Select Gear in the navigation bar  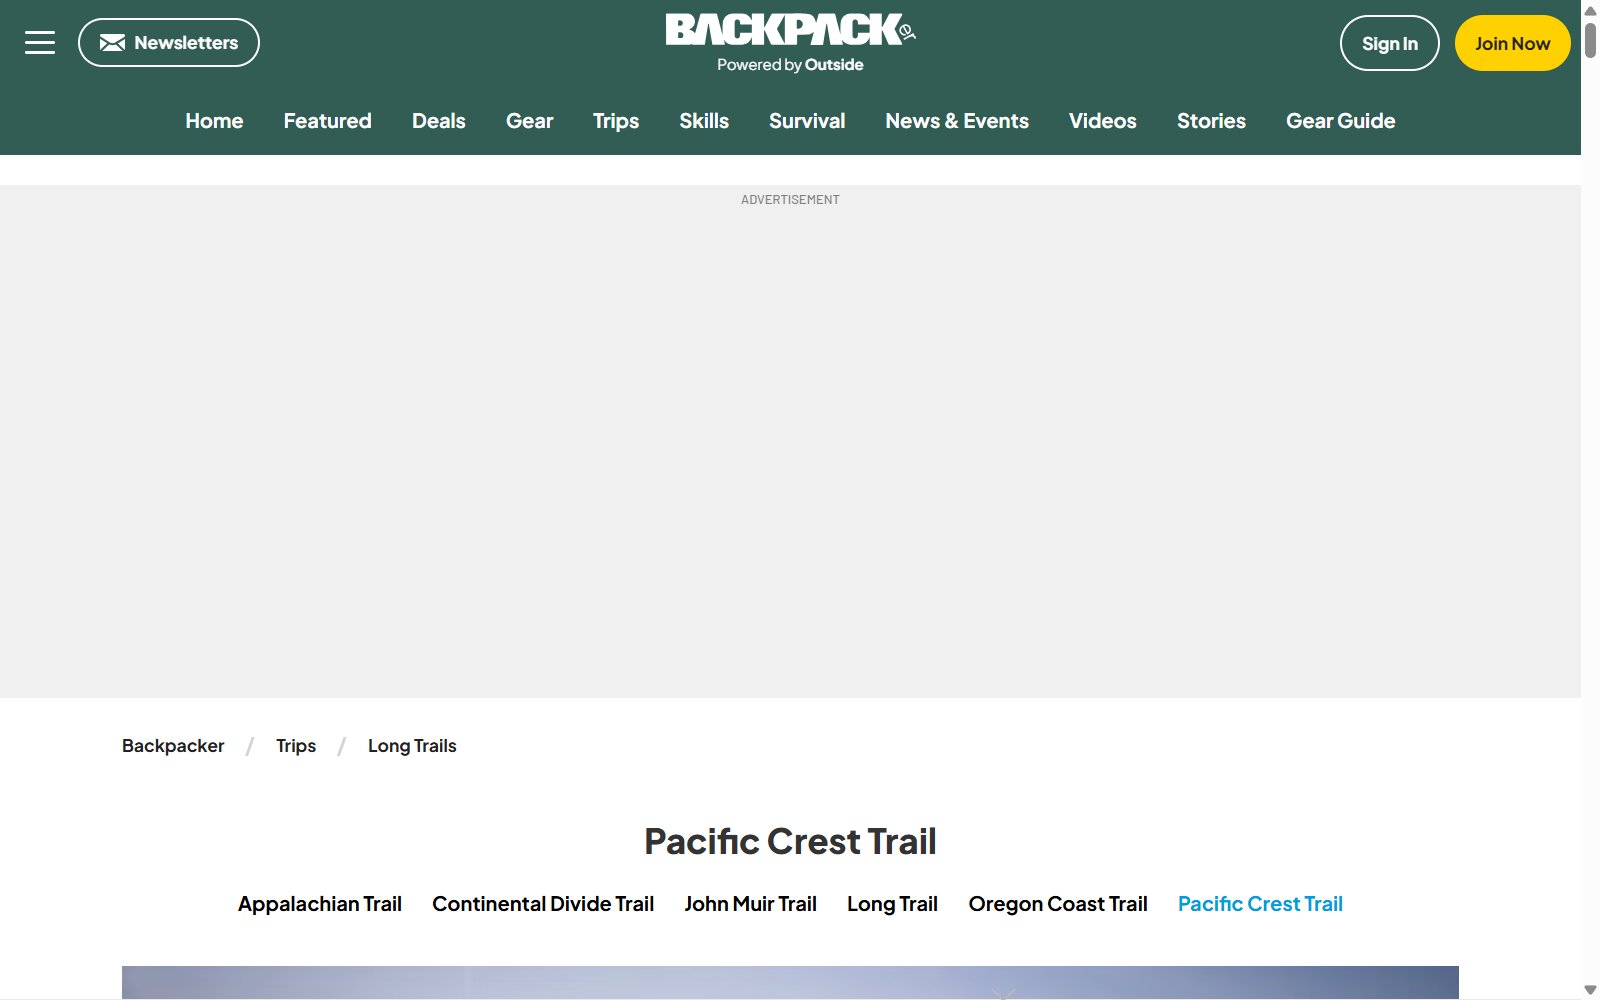coord(529,121)
